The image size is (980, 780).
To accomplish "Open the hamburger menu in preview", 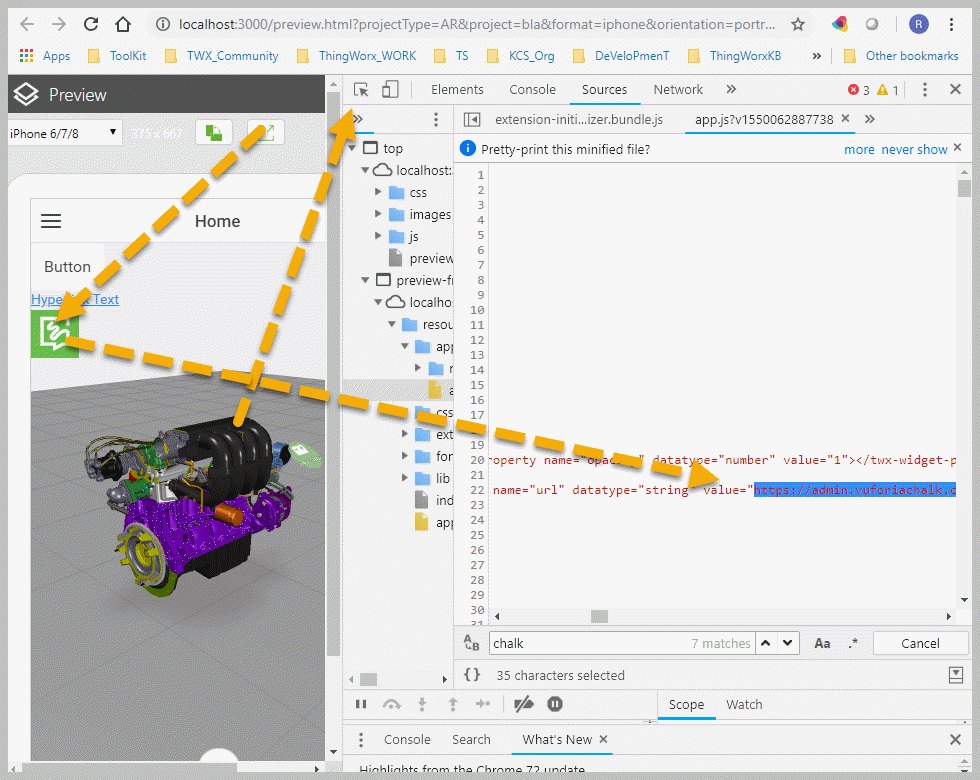I will pyautogui.click(x=51, y=222).
